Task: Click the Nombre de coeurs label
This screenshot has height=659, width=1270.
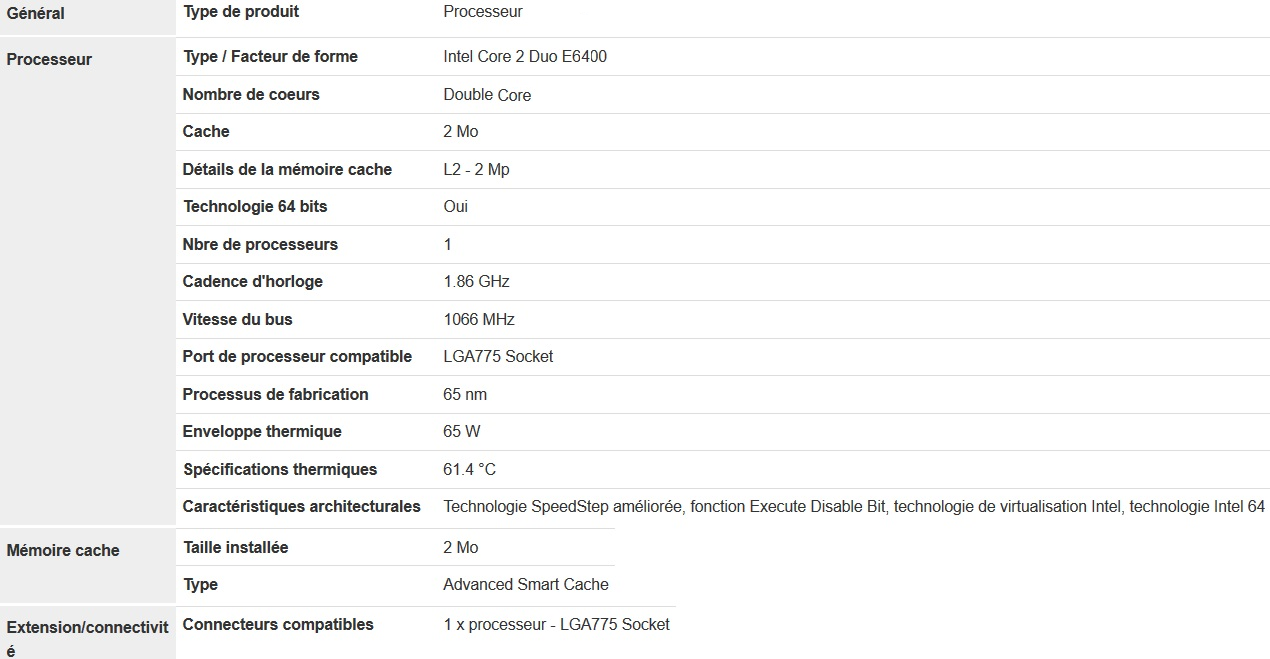Action: [x=251, y=94]
